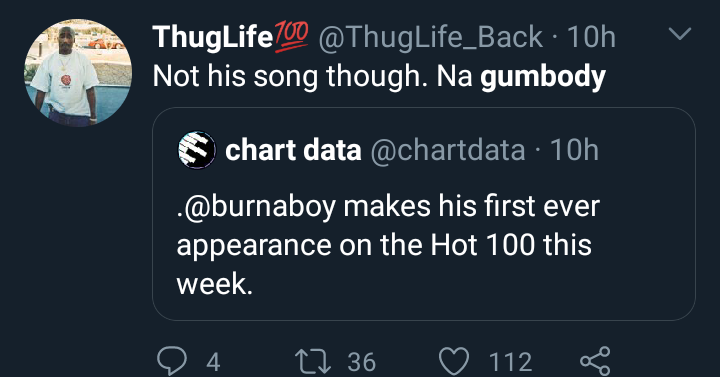
Task: Click the ThugLife display name
Action: (x=213, y=37)
